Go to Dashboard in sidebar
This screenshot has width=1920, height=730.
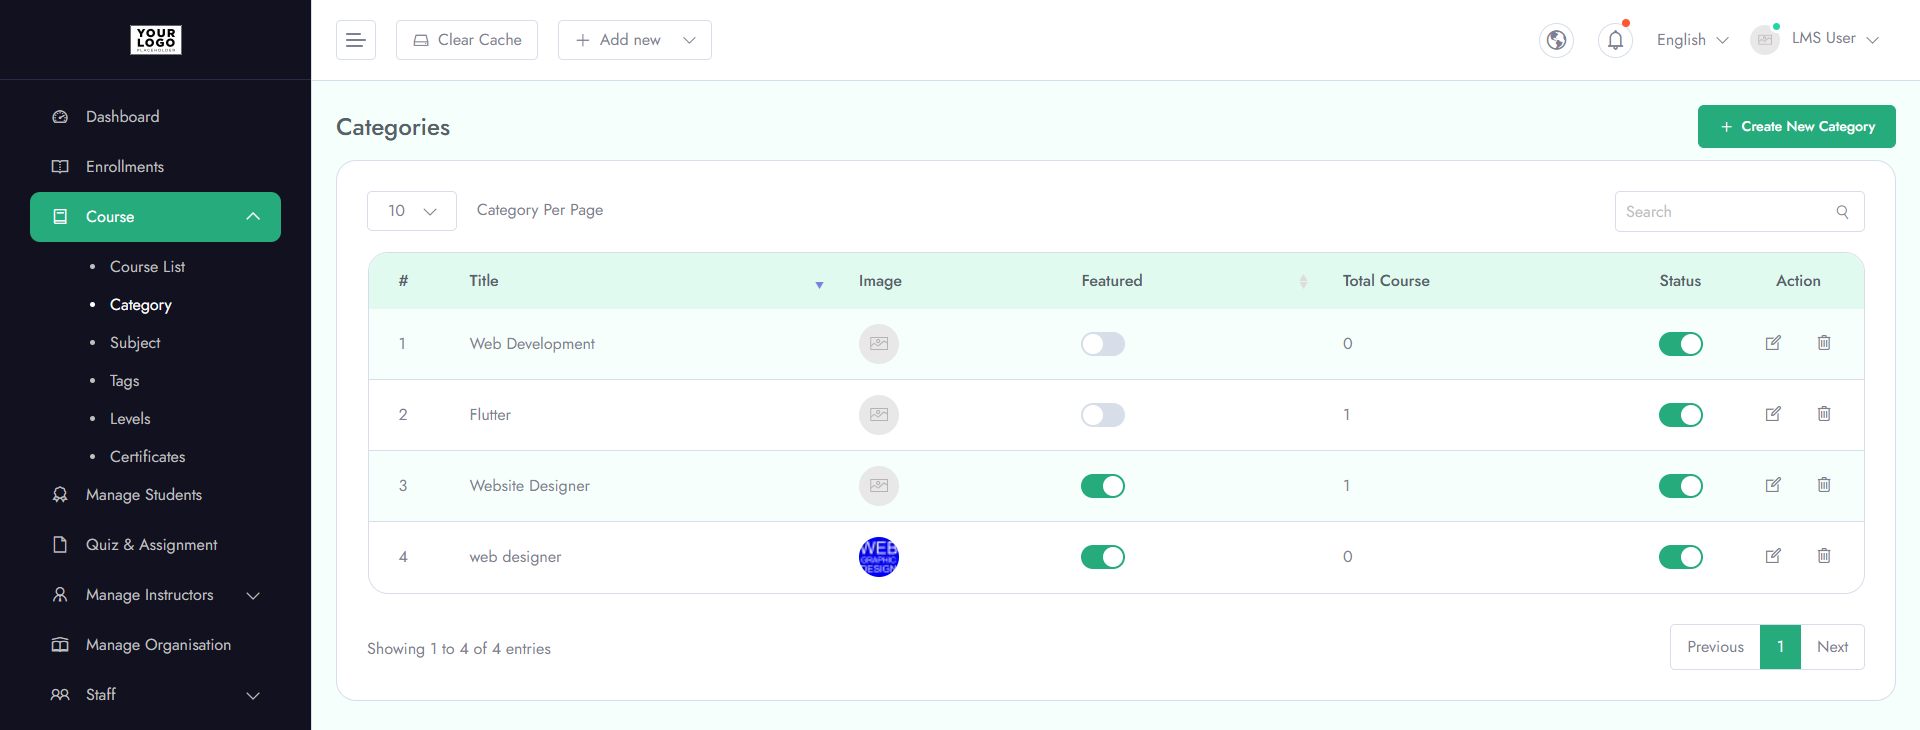(122, 117)
